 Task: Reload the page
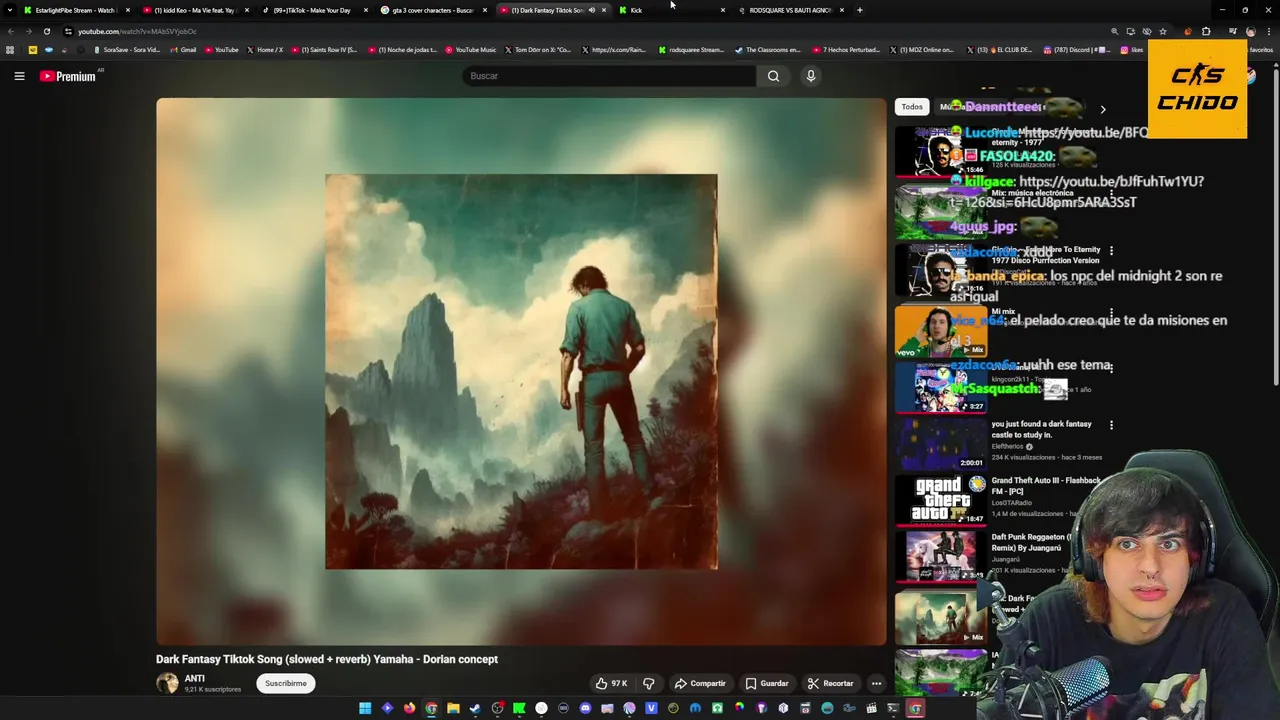[x=46, y=31]
